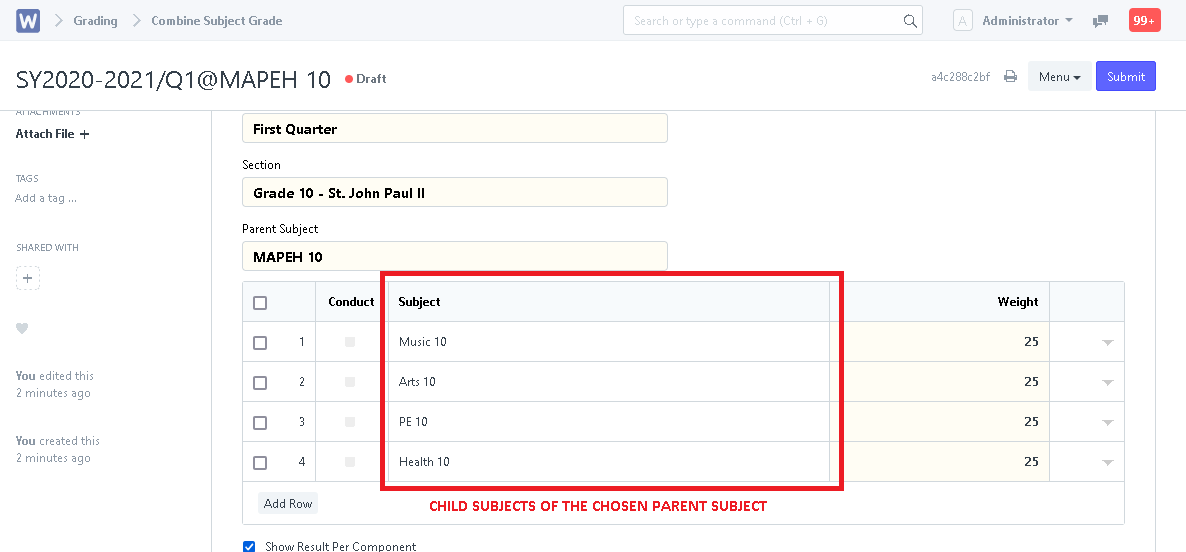Click the Administrator avatar icon
Image resolution: width=1186 pixels, height=552 pixels.
tap(962, 21)
